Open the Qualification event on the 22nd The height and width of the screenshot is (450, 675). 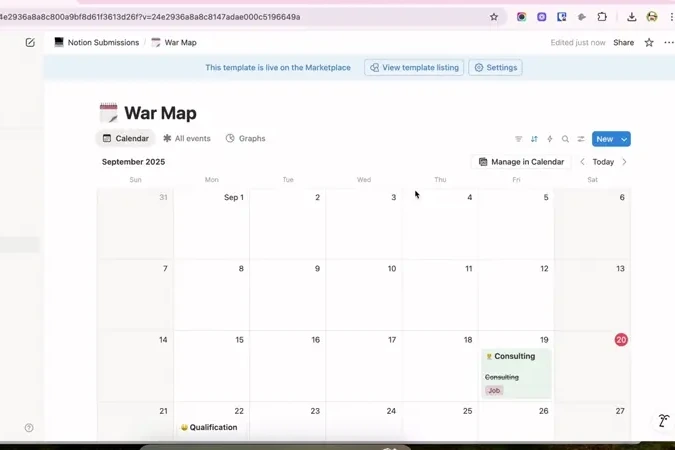(209, 427)
